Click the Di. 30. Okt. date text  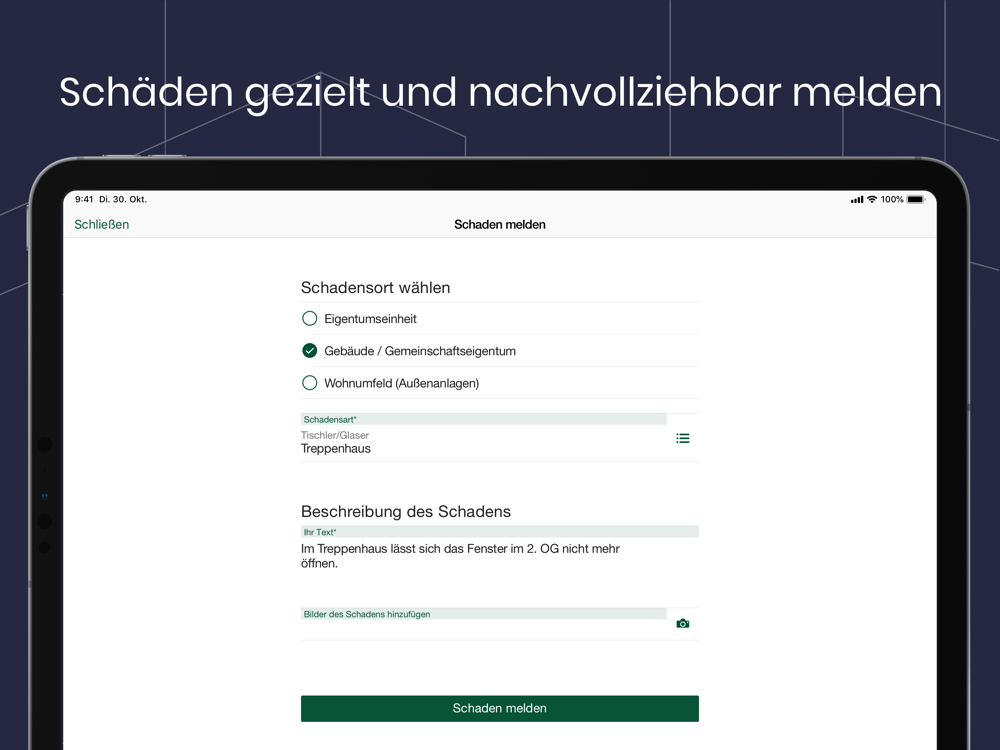[123, 199]
